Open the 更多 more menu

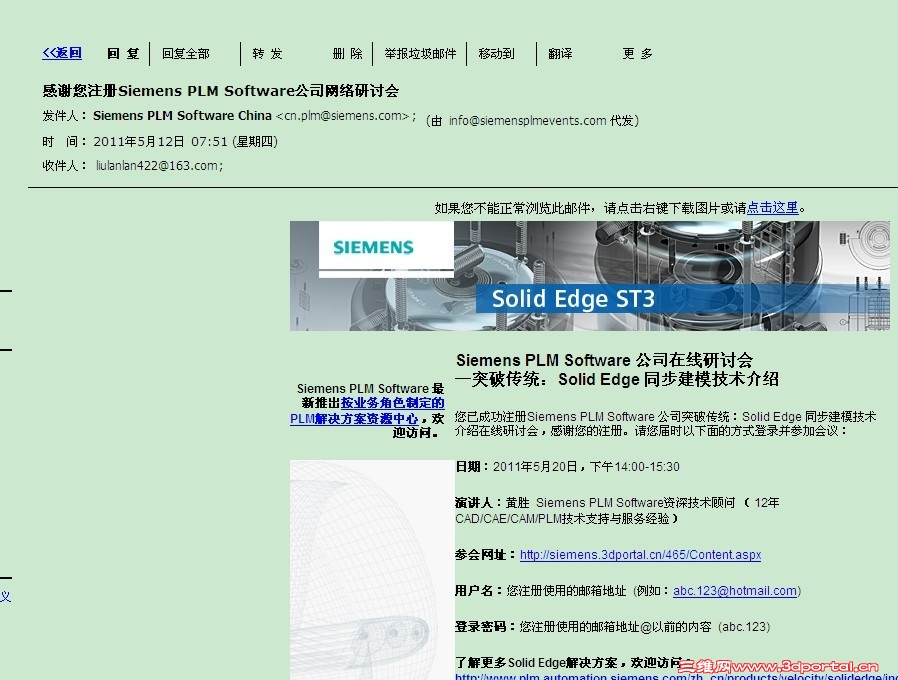coord(637,54)
